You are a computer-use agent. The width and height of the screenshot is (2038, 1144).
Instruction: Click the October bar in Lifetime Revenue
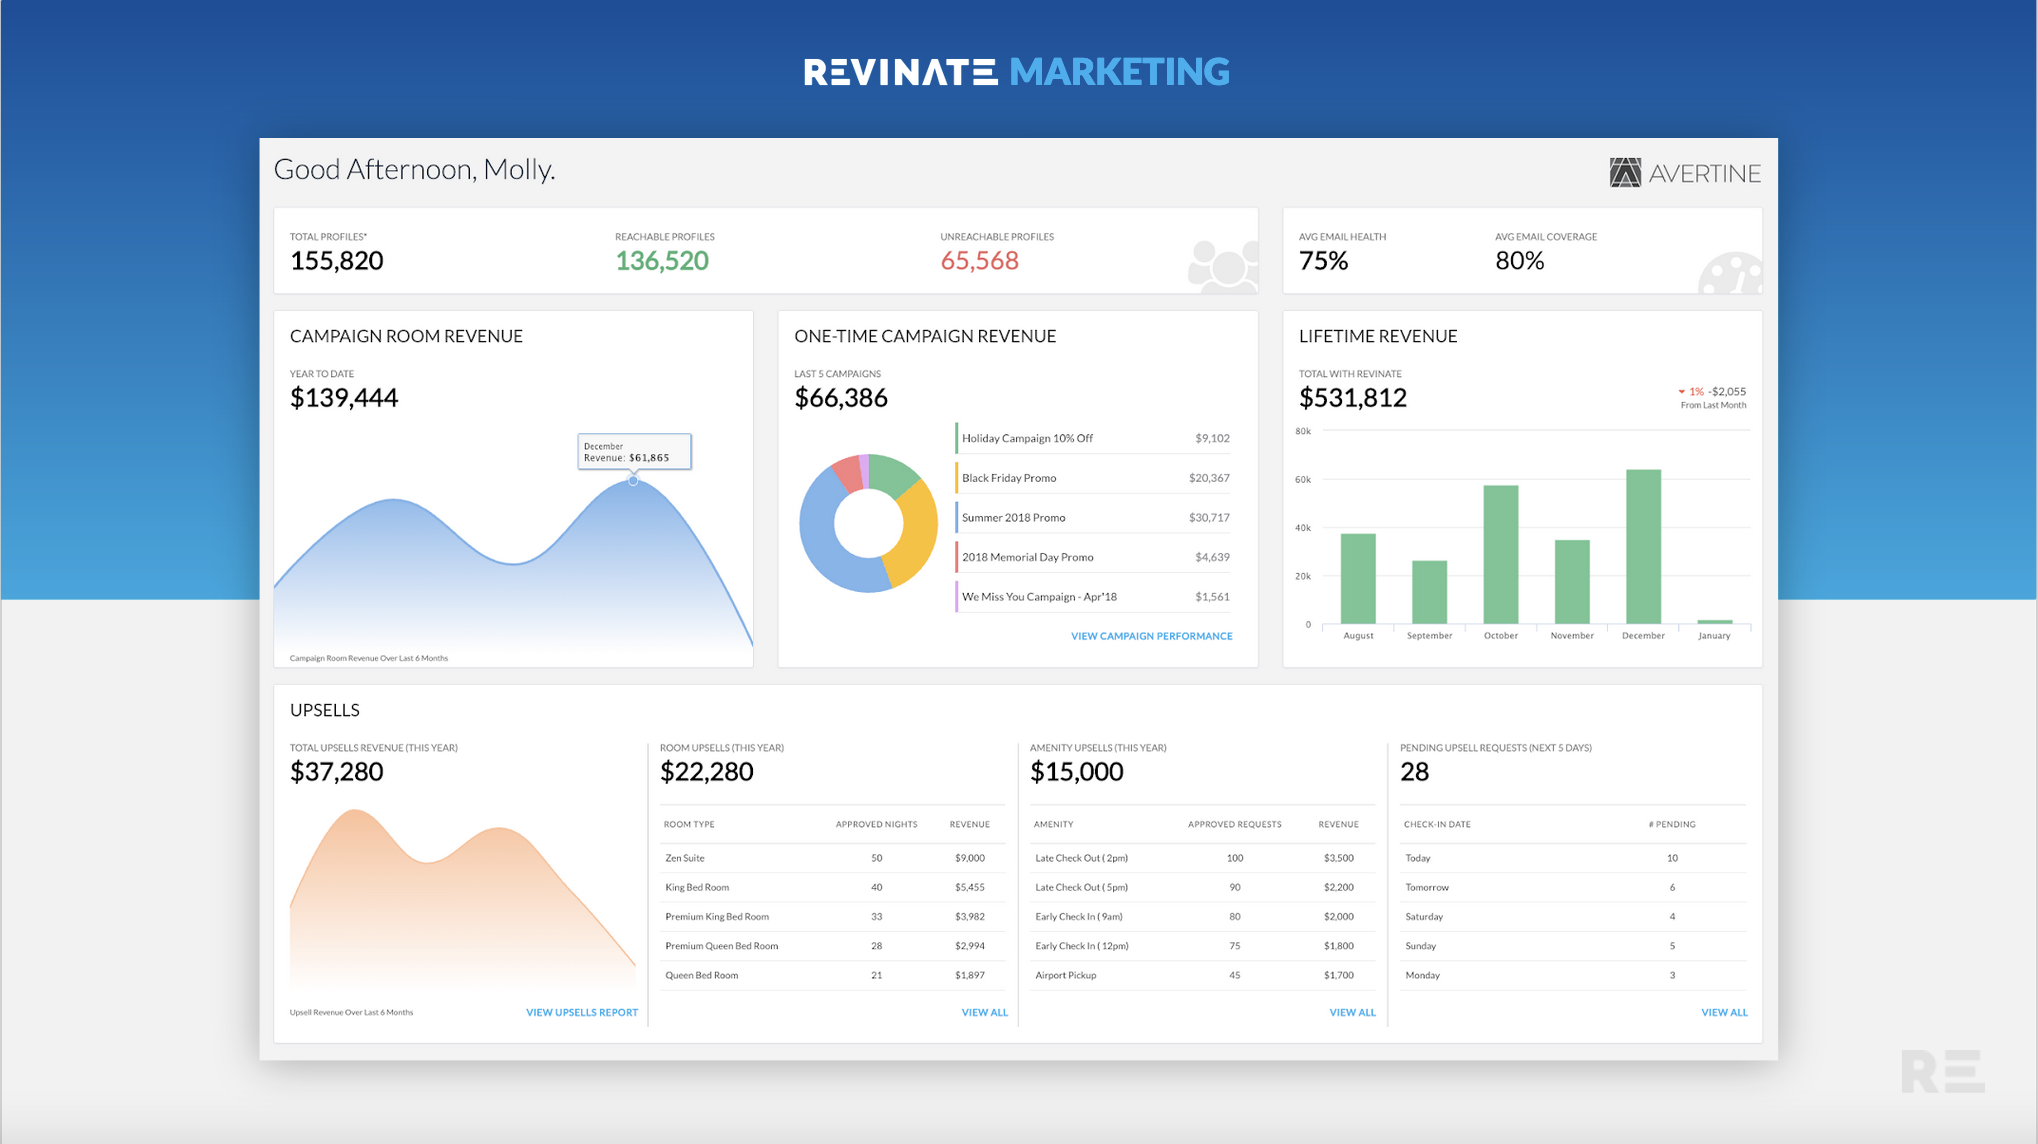tap(1500, 554)
